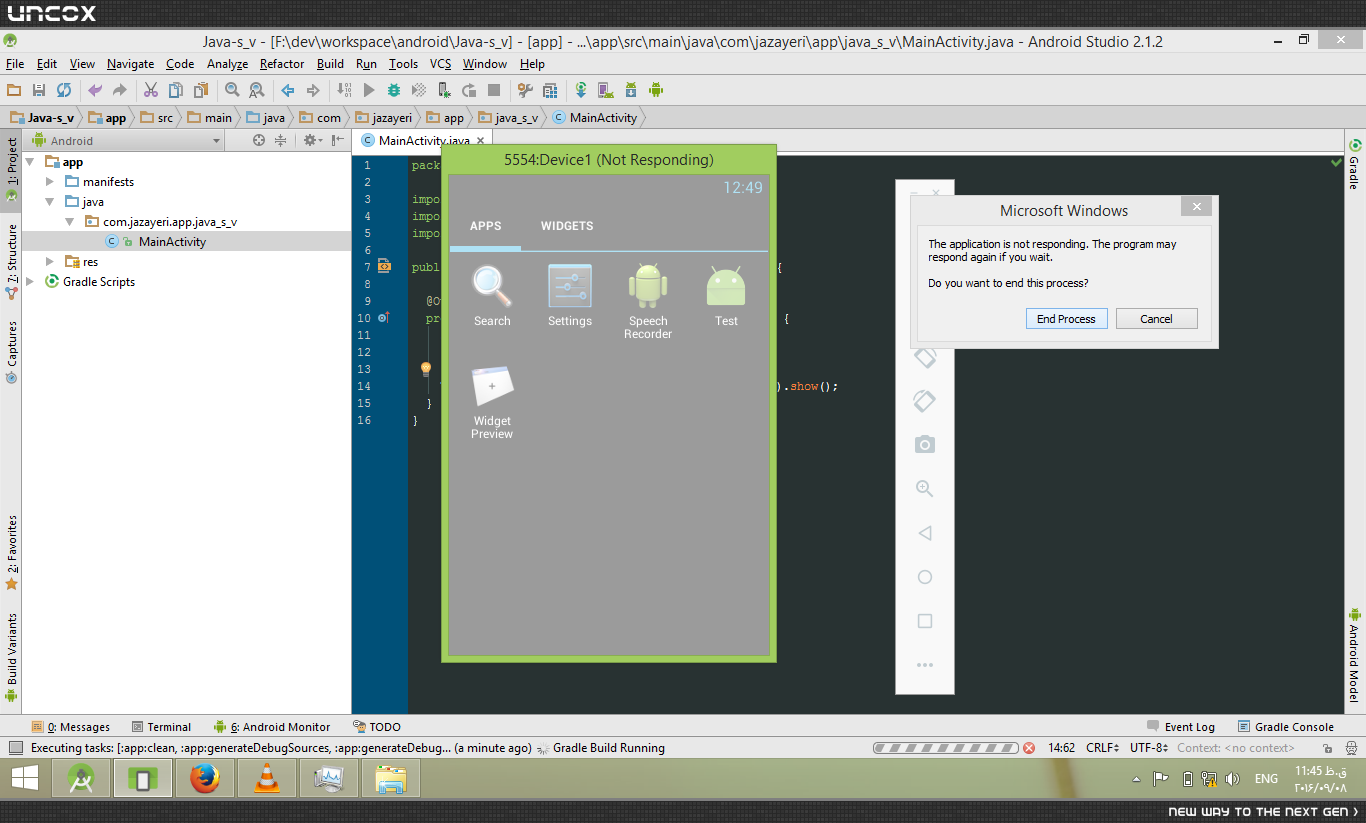Open the Android Device Monitor icon

click(656, 90)
